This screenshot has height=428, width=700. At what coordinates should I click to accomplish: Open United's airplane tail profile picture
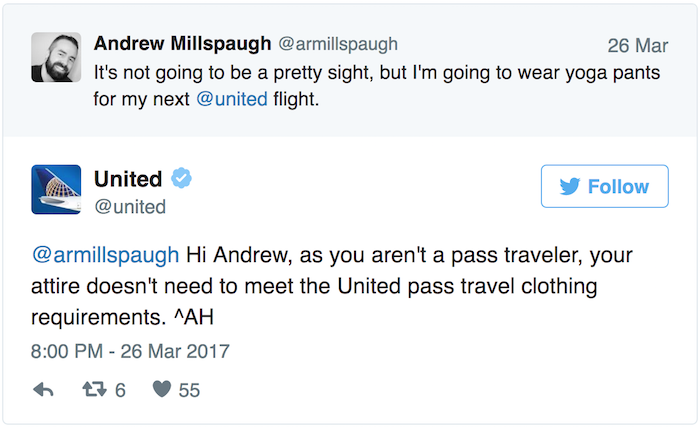pyautogui.click(x=56, y=190)
